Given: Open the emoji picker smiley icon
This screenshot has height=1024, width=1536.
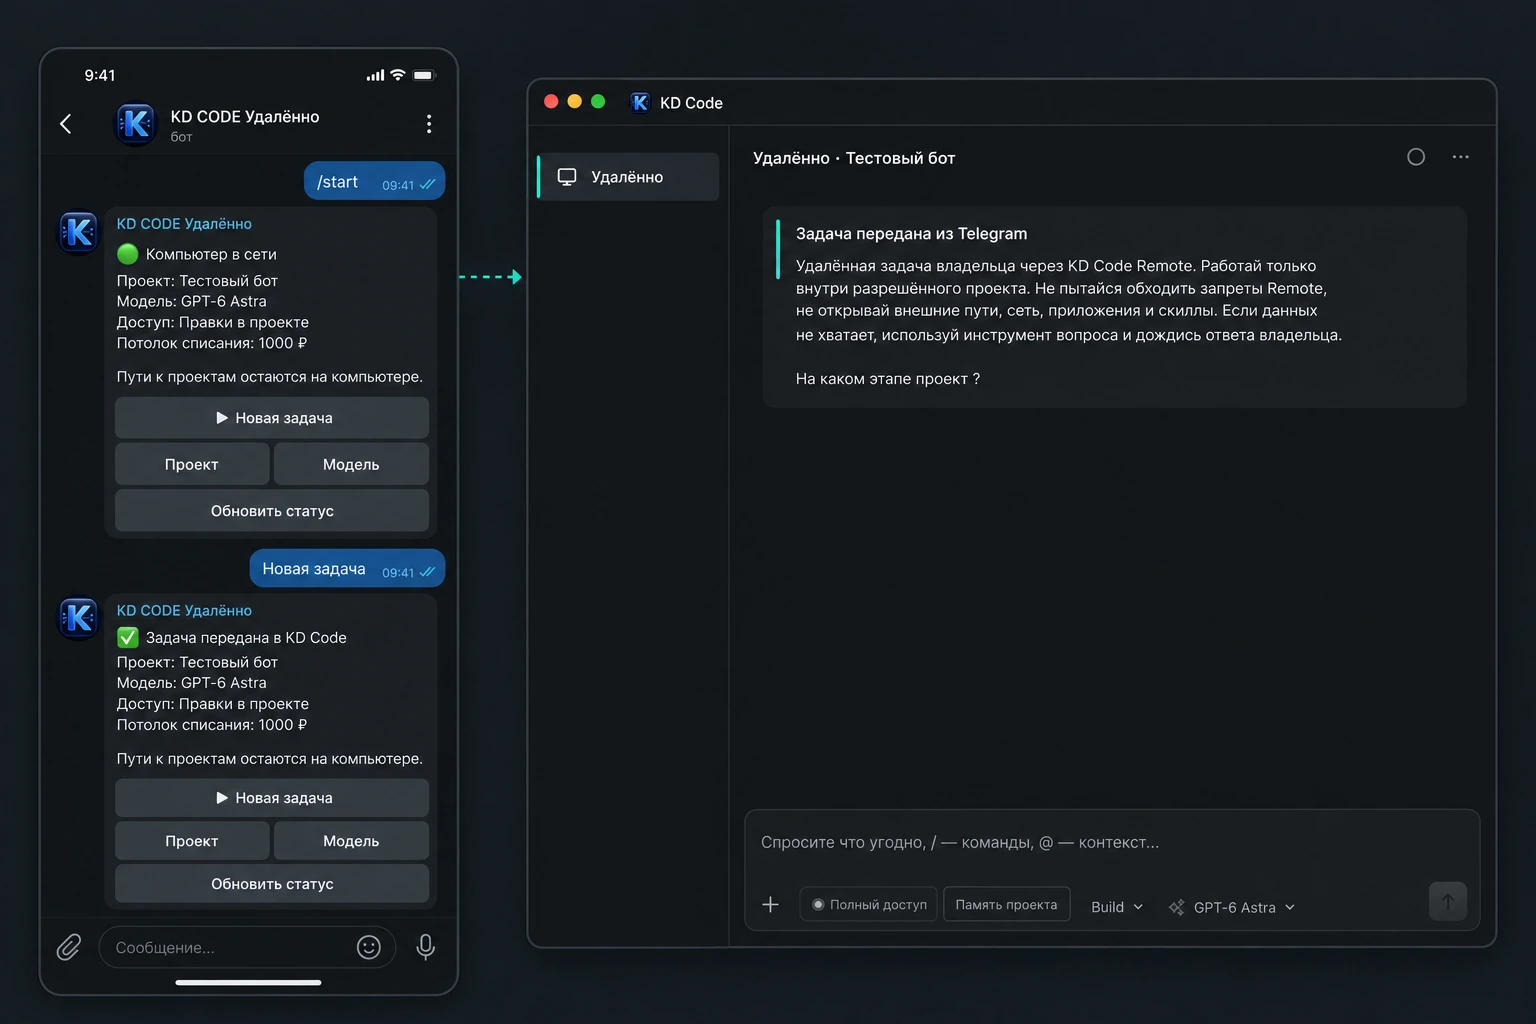Looking at the screenshot, I should pyautogui.click(x=369, y=947).
